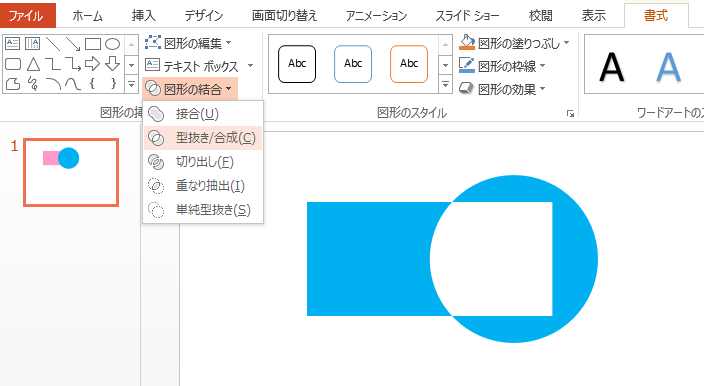Image resolution: width=704 pixels, height=386 pixels.
Task: Select the freeform shape tool
Action: tap(13, 84)
